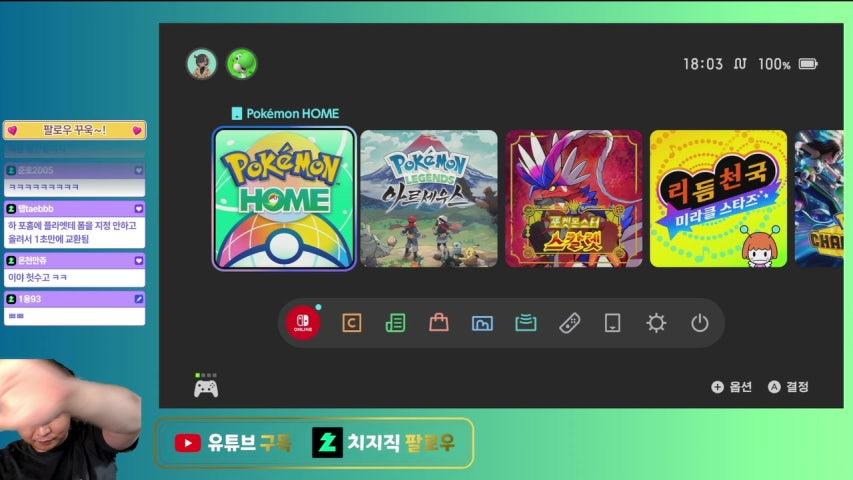Open System Settings gear icon
The height and width of the screenshot is (480, 853).
coord(656,323)
